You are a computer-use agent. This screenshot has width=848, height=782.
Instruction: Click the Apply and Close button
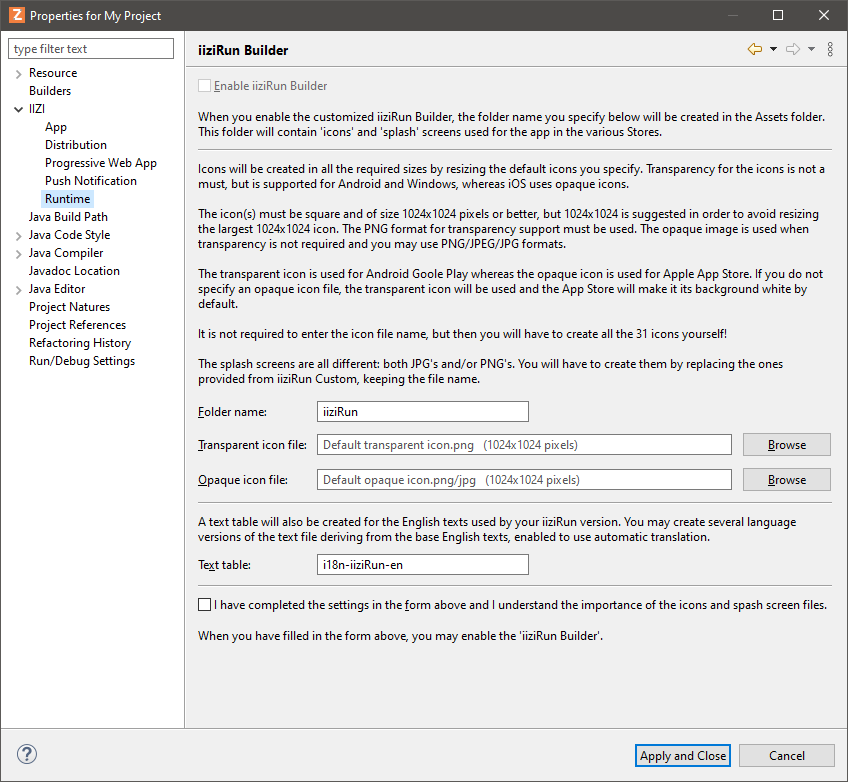click(x=683, y=756)
